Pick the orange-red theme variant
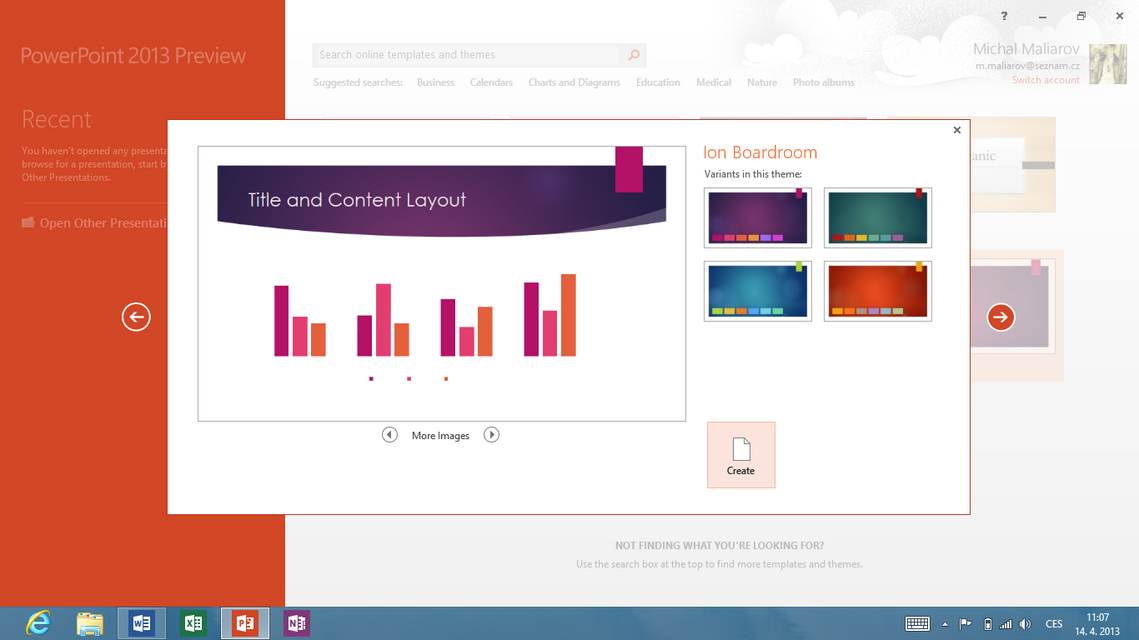 877,291
